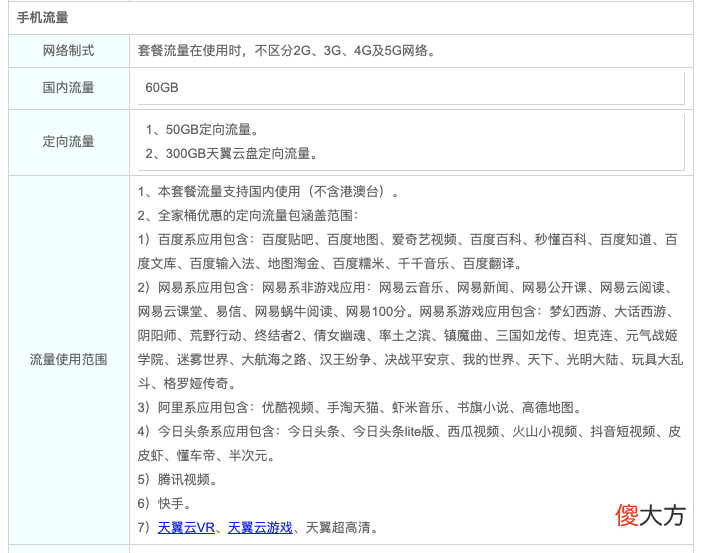This screenshot has height=553, width=705.
Task: Click the line starting '度文库、百度输入法'
Action: click(x=330, y=263)
